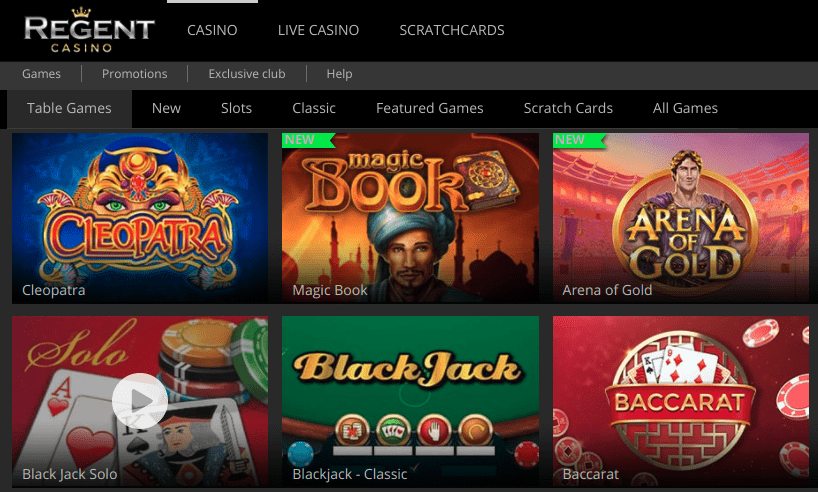Click the Regent Casino logo
Image resolution: width=818 pixels, height=492 pixels.
click(x=89, y=30)
